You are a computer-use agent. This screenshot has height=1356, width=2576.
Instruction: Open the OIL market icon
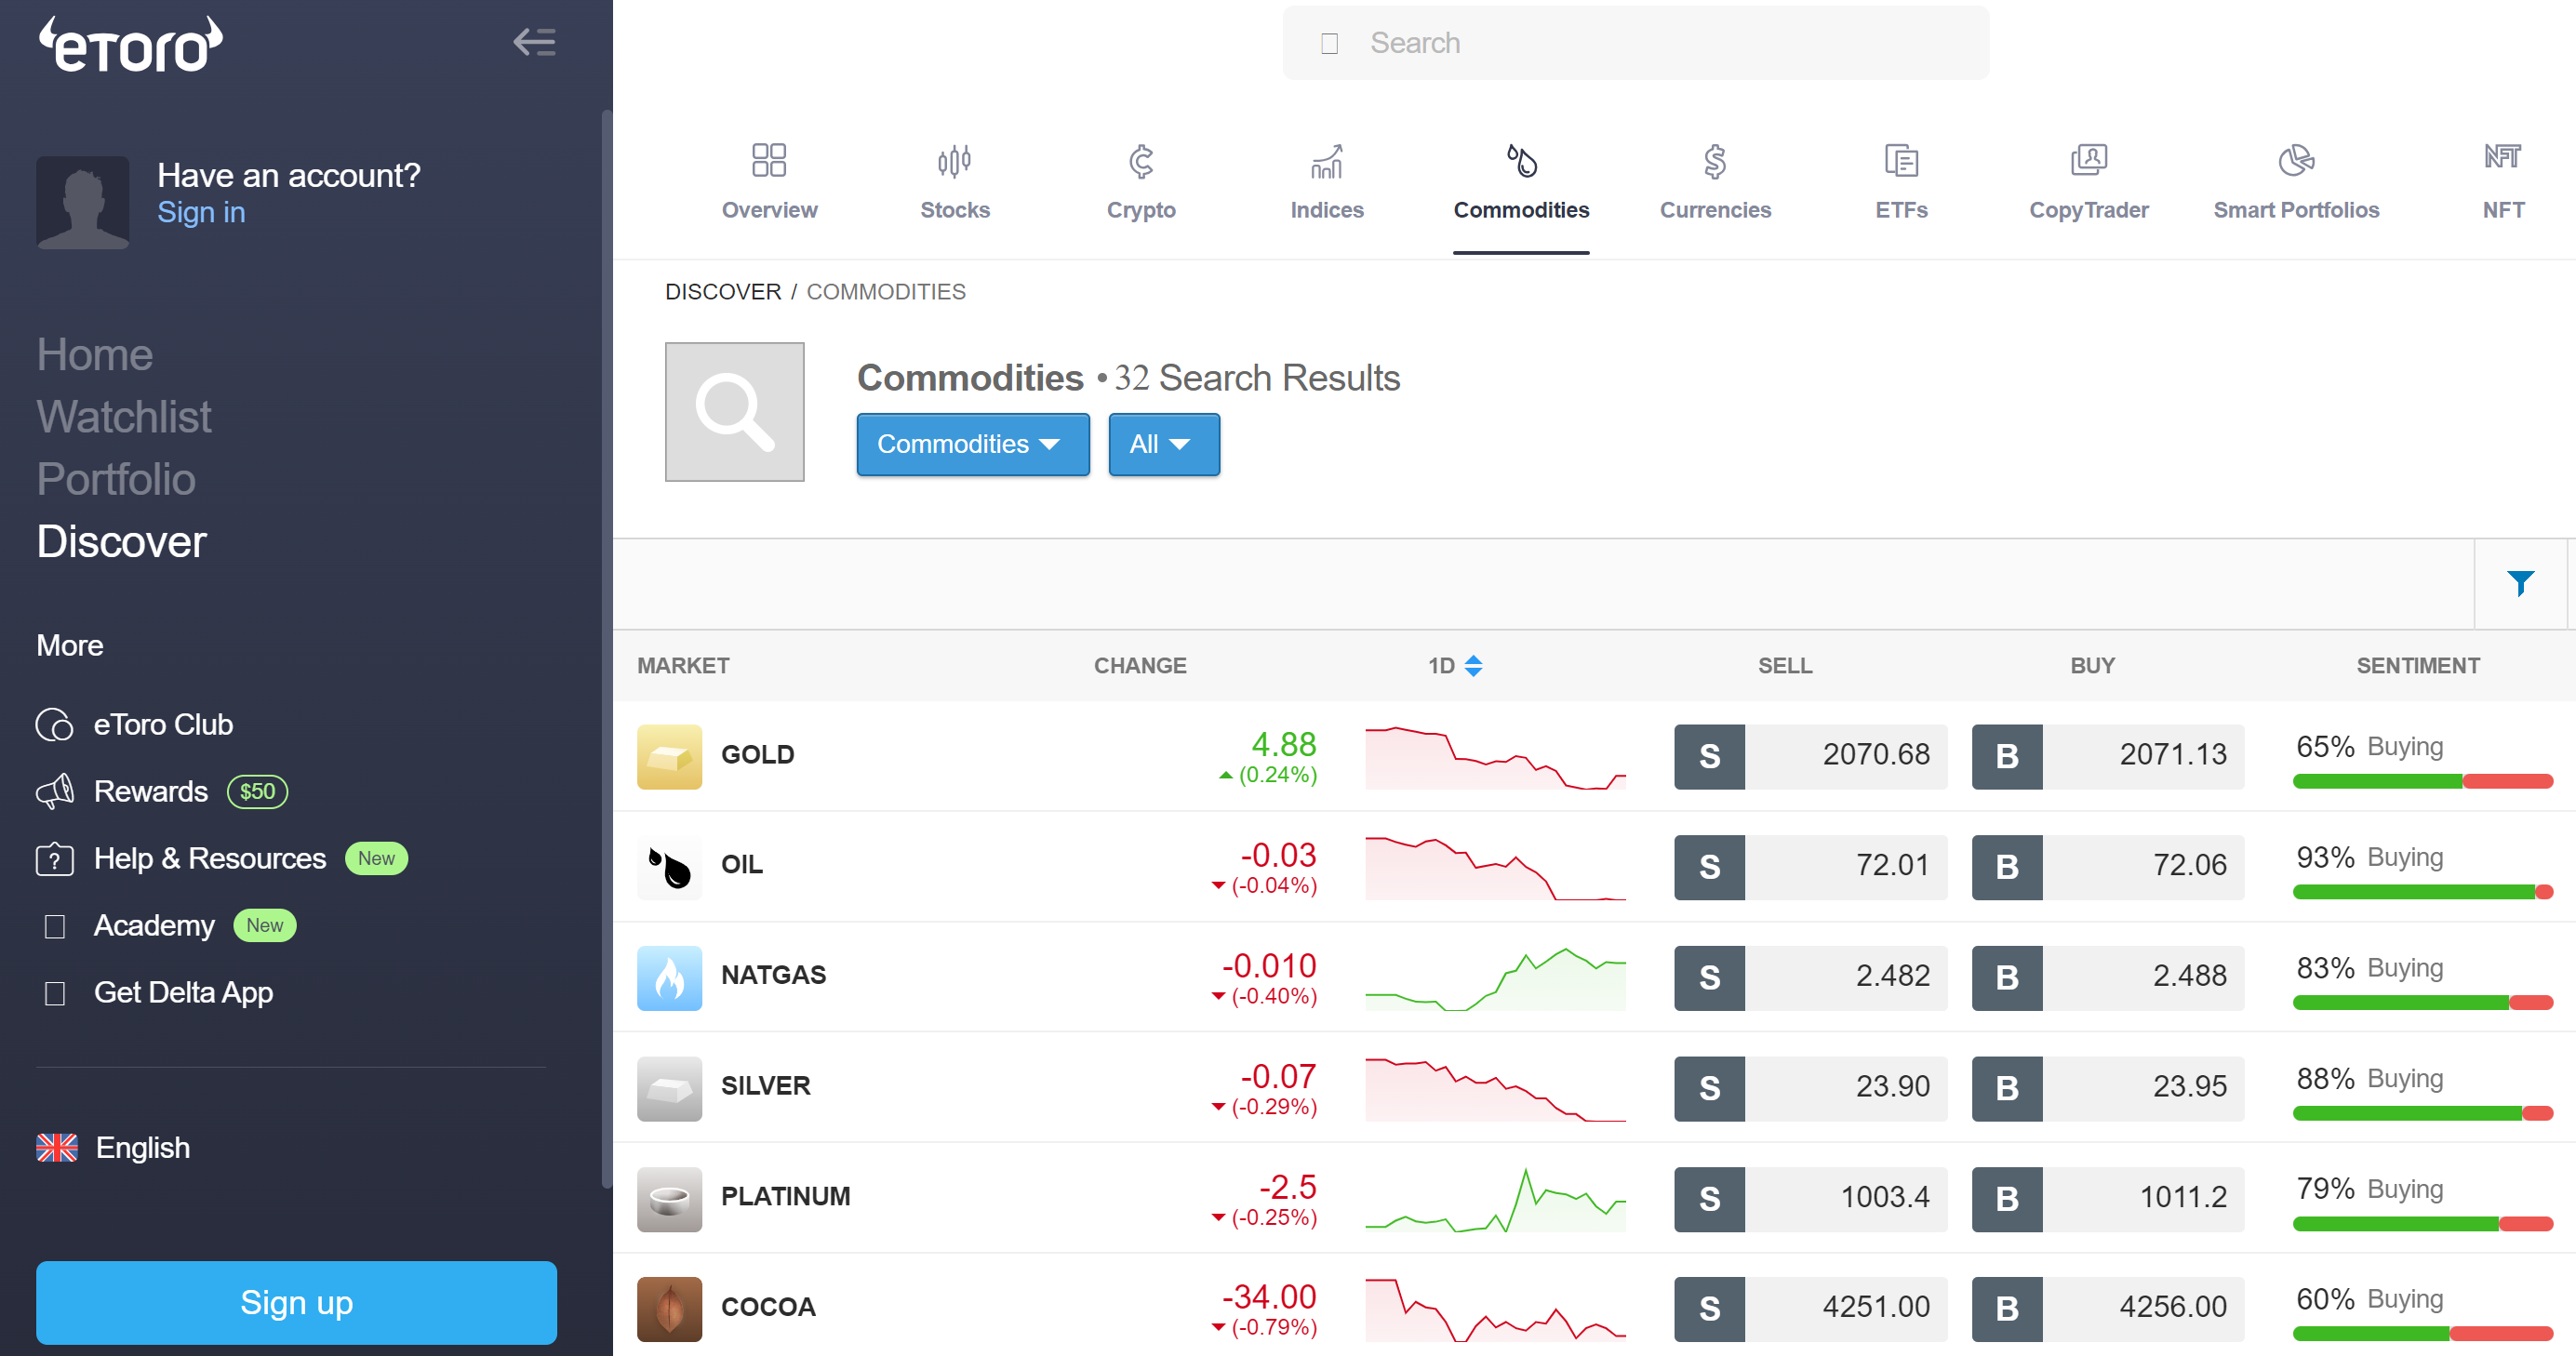[669, 866]
